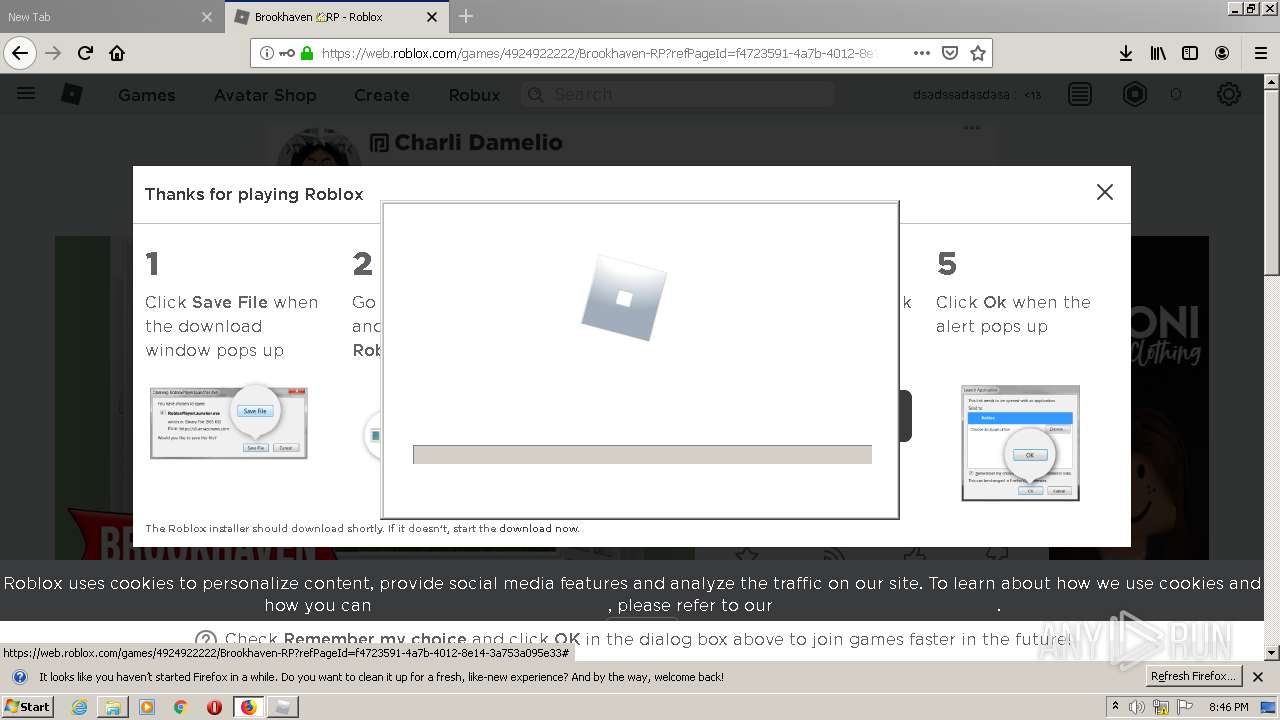
Task: Click the Firefox taskbar button
Action: [248, 707]
